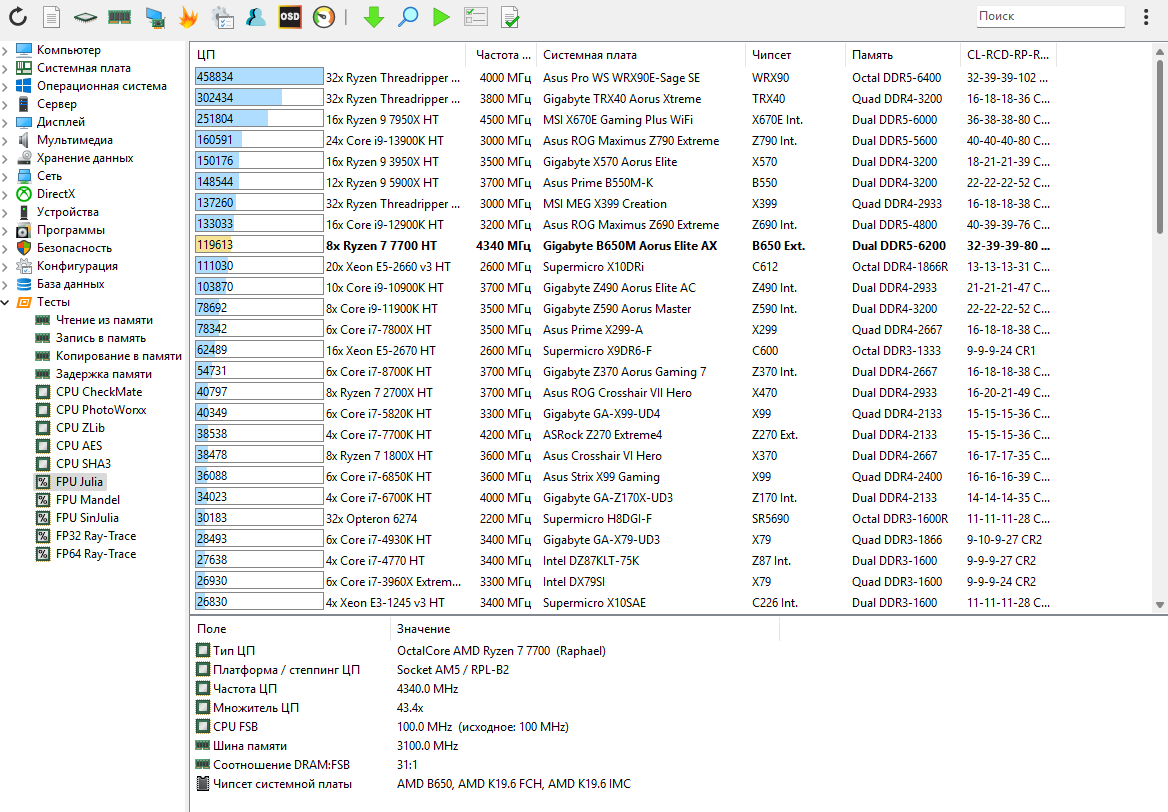Viewport: 1168px width, 812px height.
Task: Click the green down arrow icon
Action: click(373, 16)
